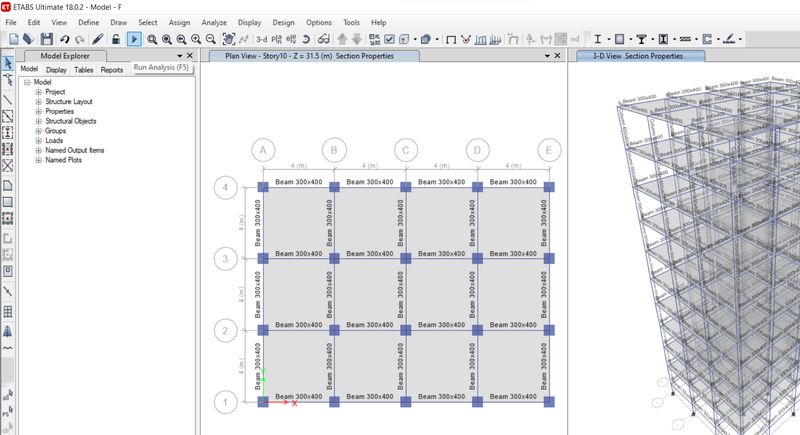Expand the Project tree node

[38, 92]
